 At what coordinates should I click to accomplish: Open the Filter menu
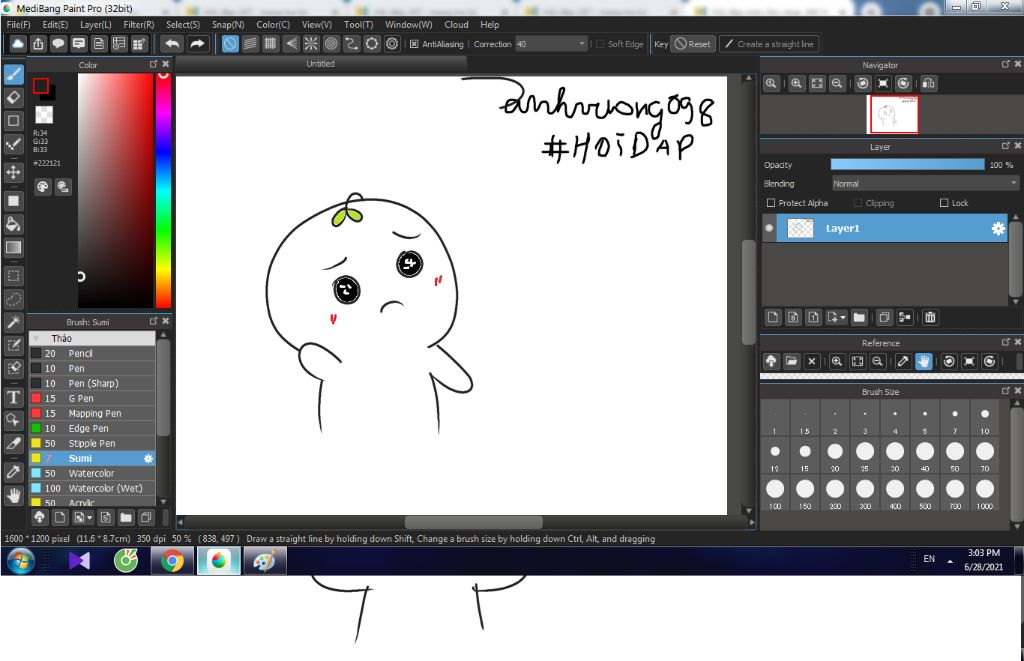138,24
